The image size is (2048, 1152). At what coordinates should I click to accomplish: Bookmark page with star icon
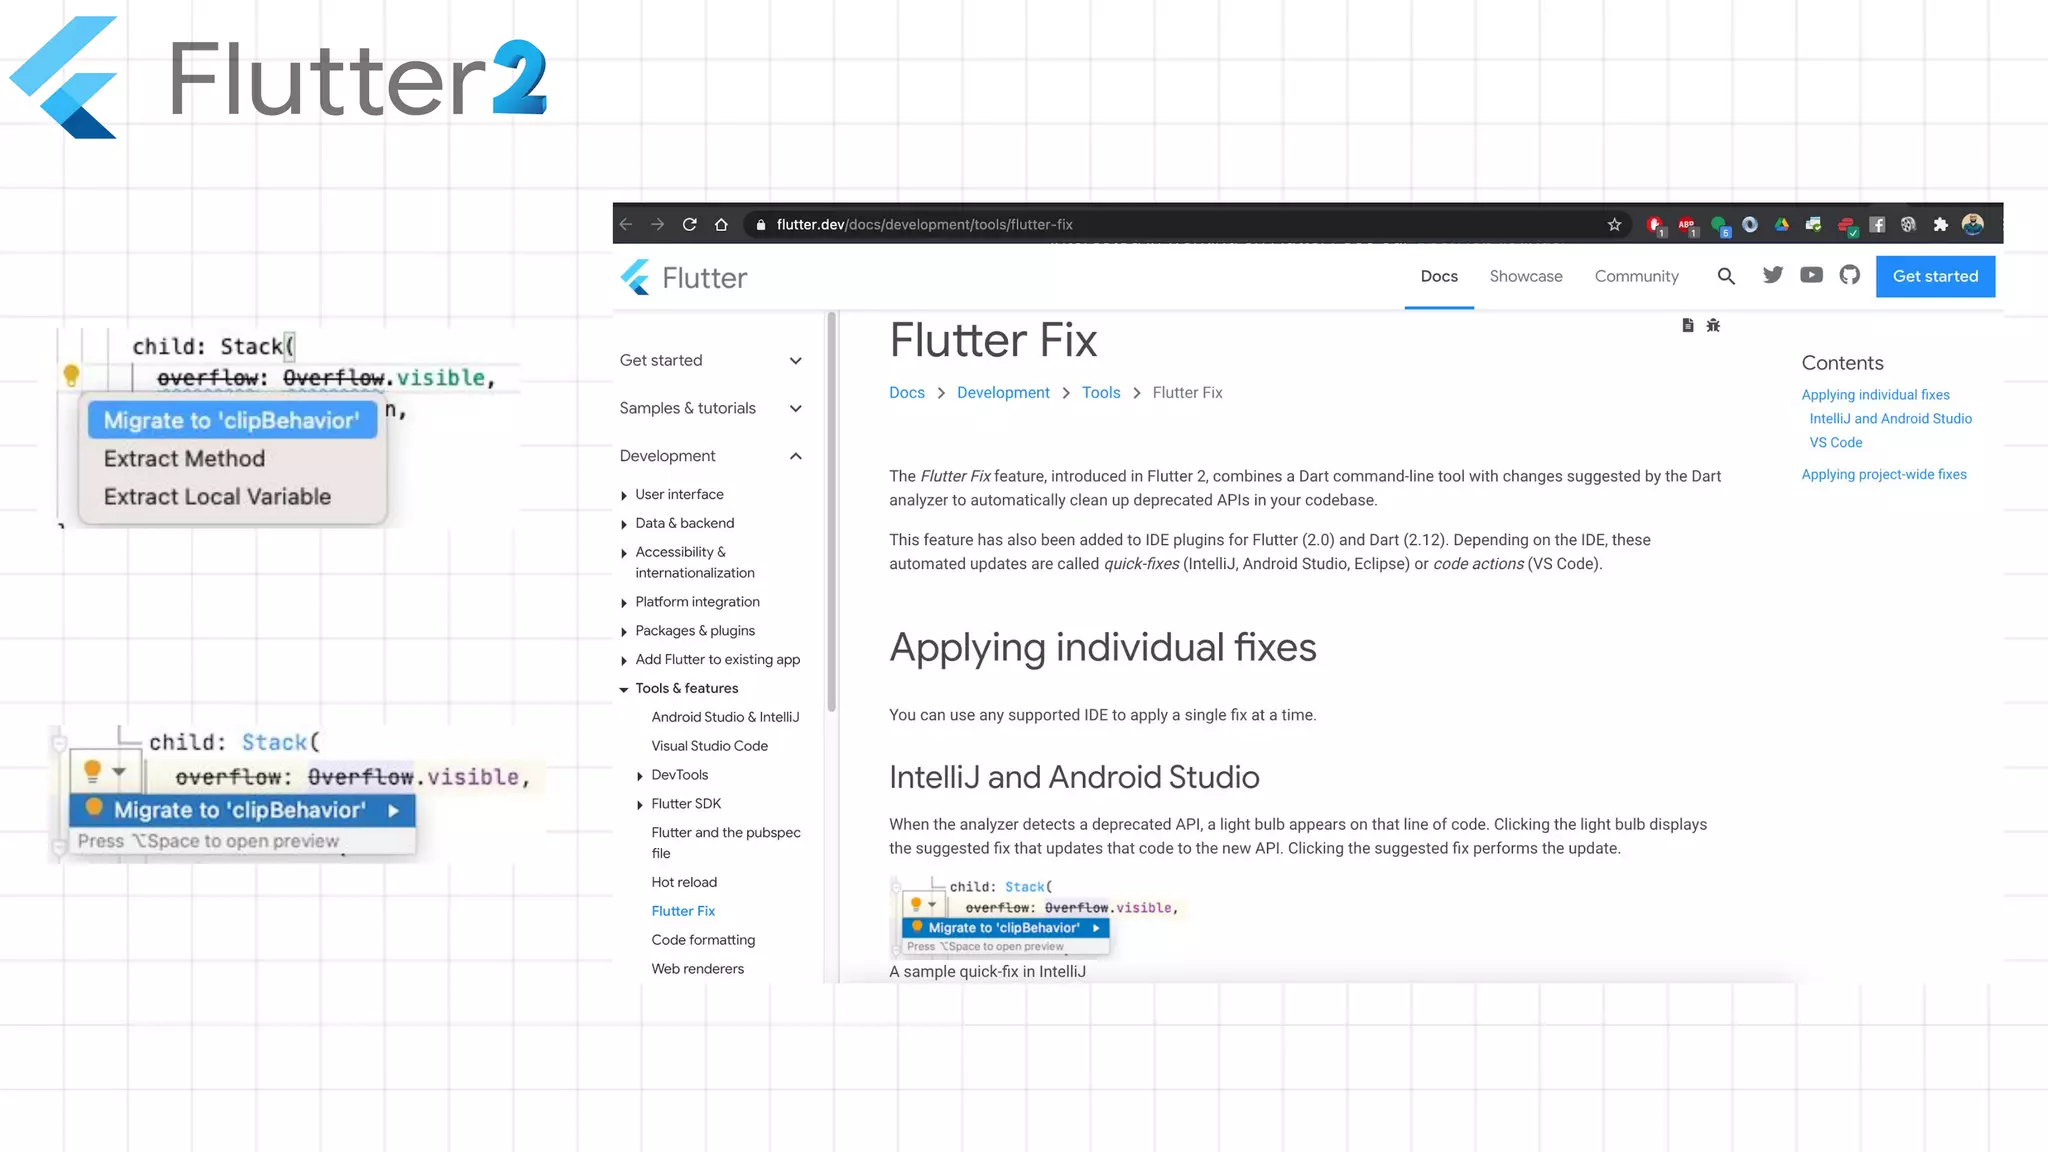[x=1614, y=224]
